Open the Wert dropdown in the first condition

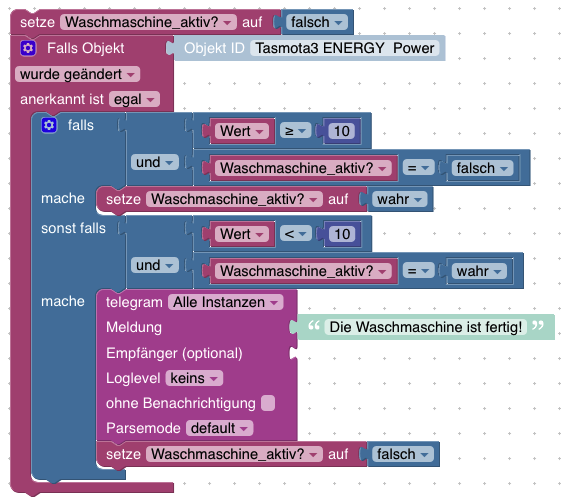click(x=242, y=131)
